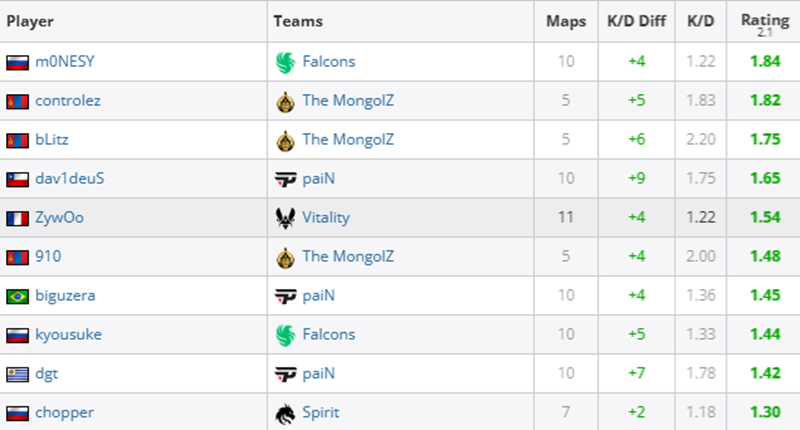Open the 910 player profile link
The width and height of the screenshot is (800, 430).
(48, 257)
